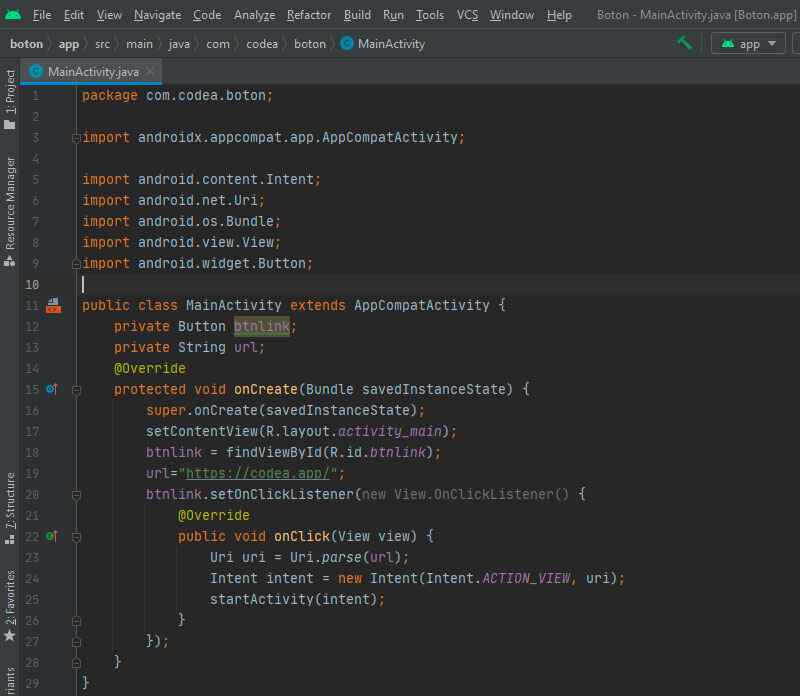Select the MainActivity.java editor tab
The height and width of the screenshot is (696, 800).
point(95,72)
